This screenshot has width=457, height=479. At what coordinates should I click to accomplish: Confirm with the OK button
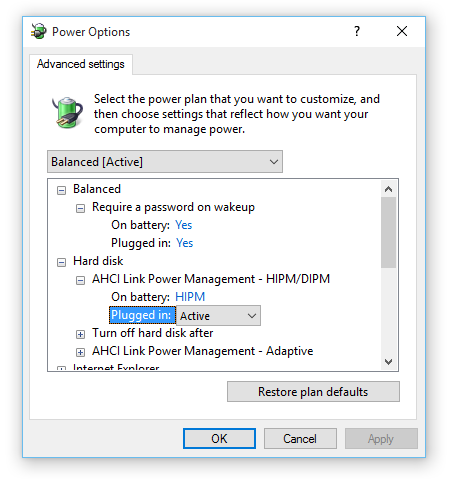point(219,439)
